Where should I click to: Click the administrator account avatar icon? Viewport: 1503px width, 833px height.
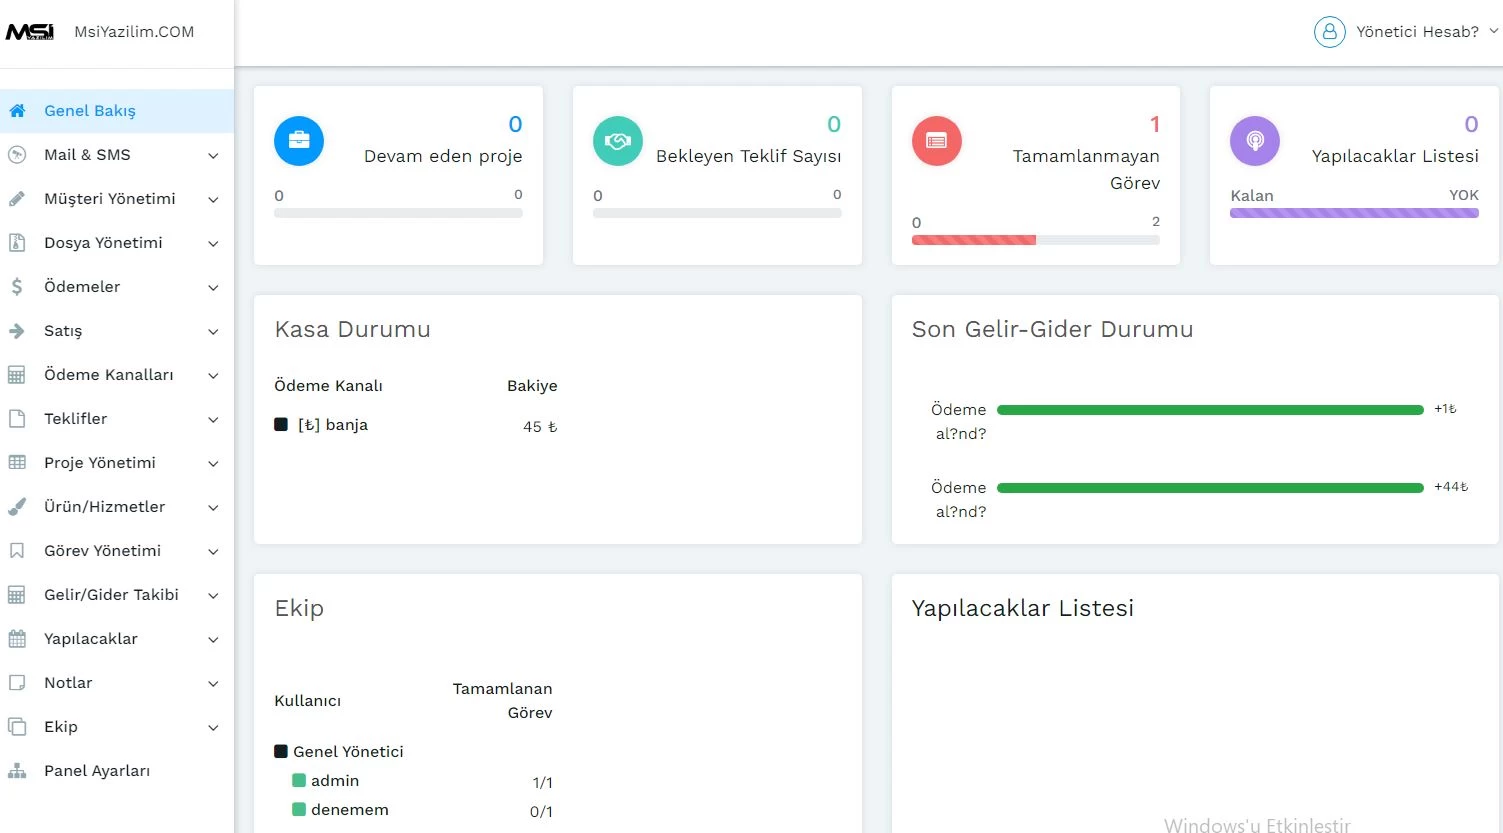tap(1329, 32)
